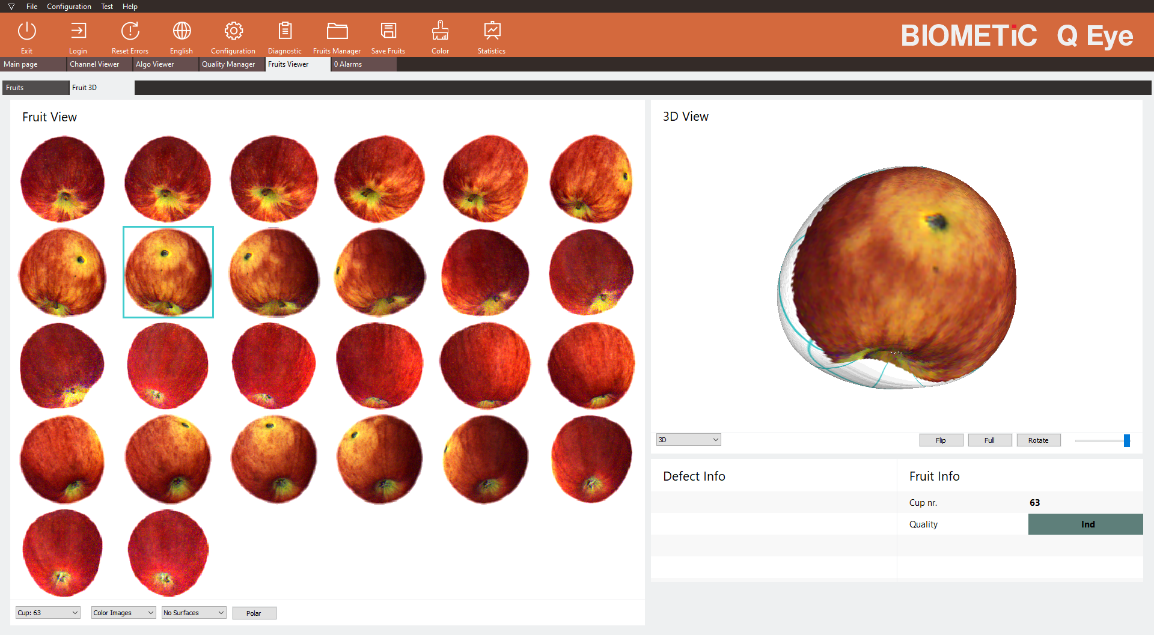
Task: Expand the Cup: 63 dropdown
Action: pyautogui.click(x=48, y=613)
